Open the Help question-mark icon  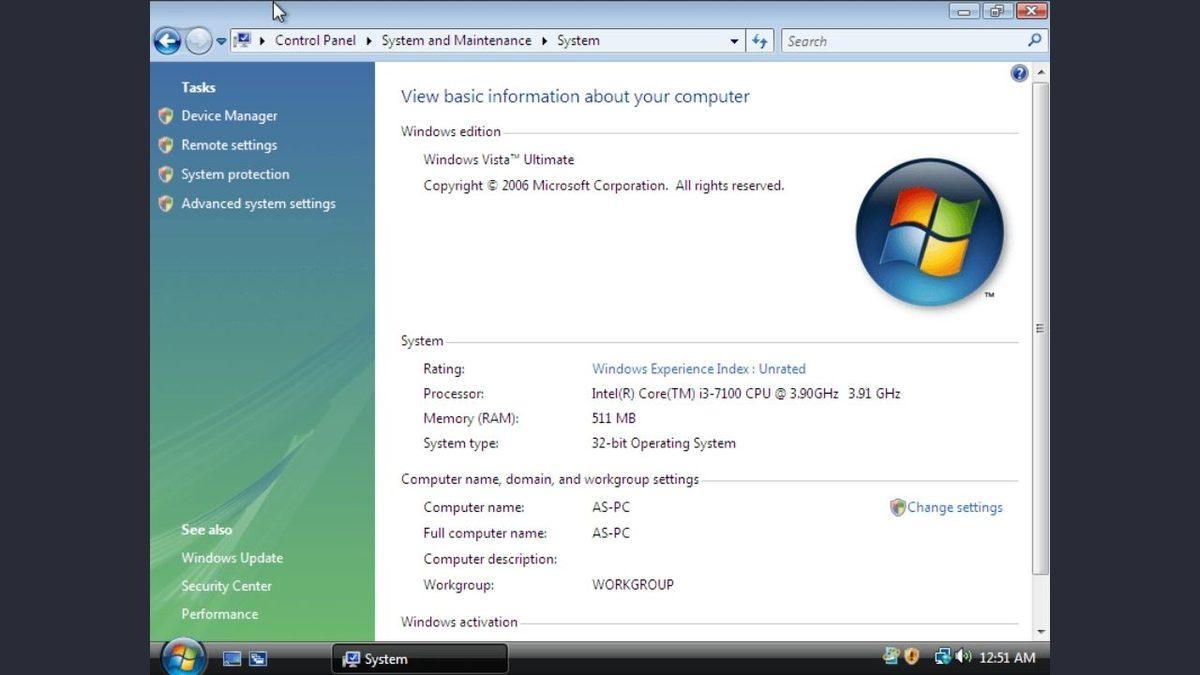click(x=1019, y=73)
